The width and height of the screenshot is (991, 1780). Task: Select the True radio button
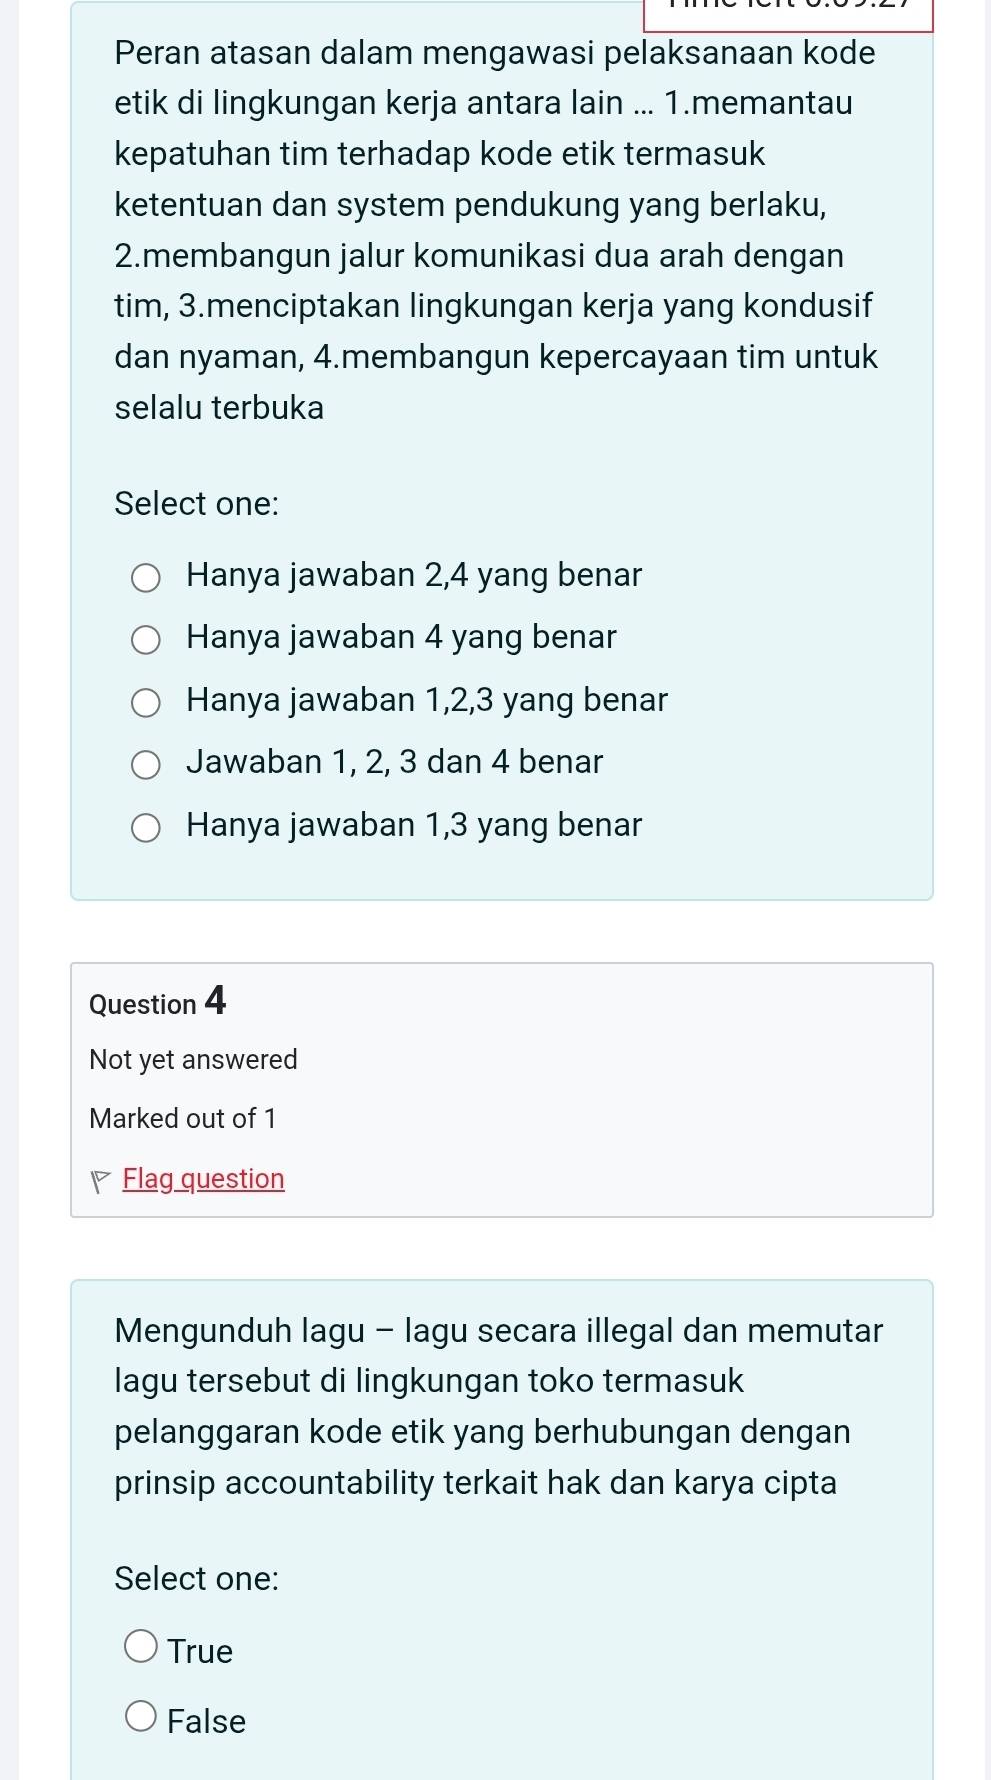coord(141,1645)
